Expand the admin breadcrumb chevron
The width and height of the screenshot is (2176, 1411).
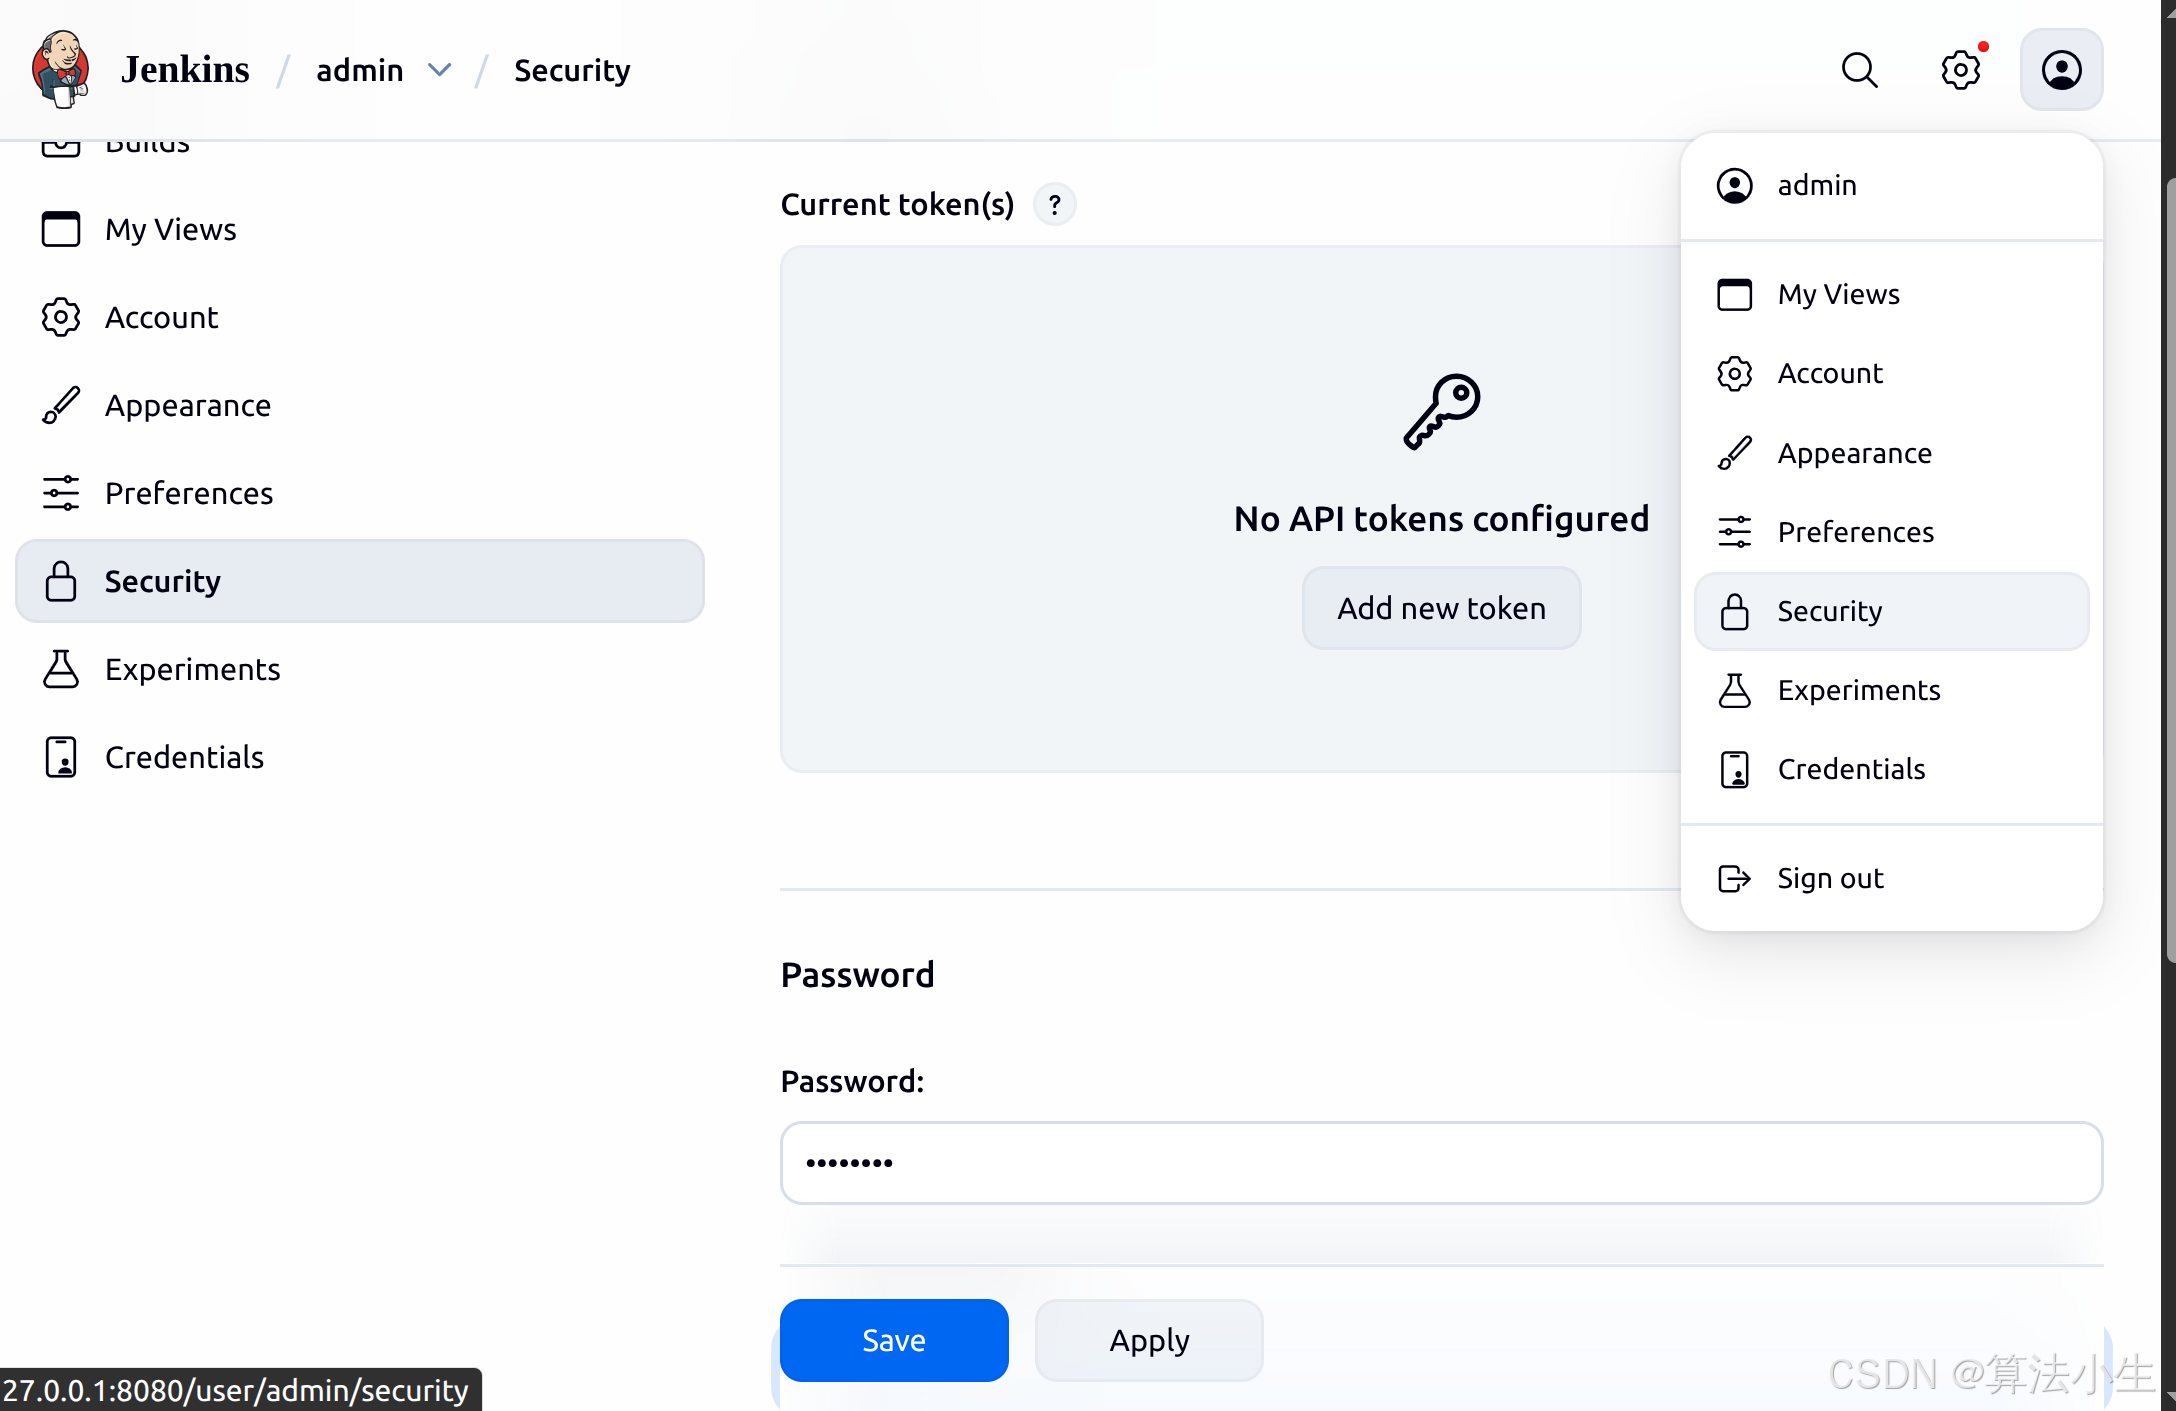pos(439,70)
